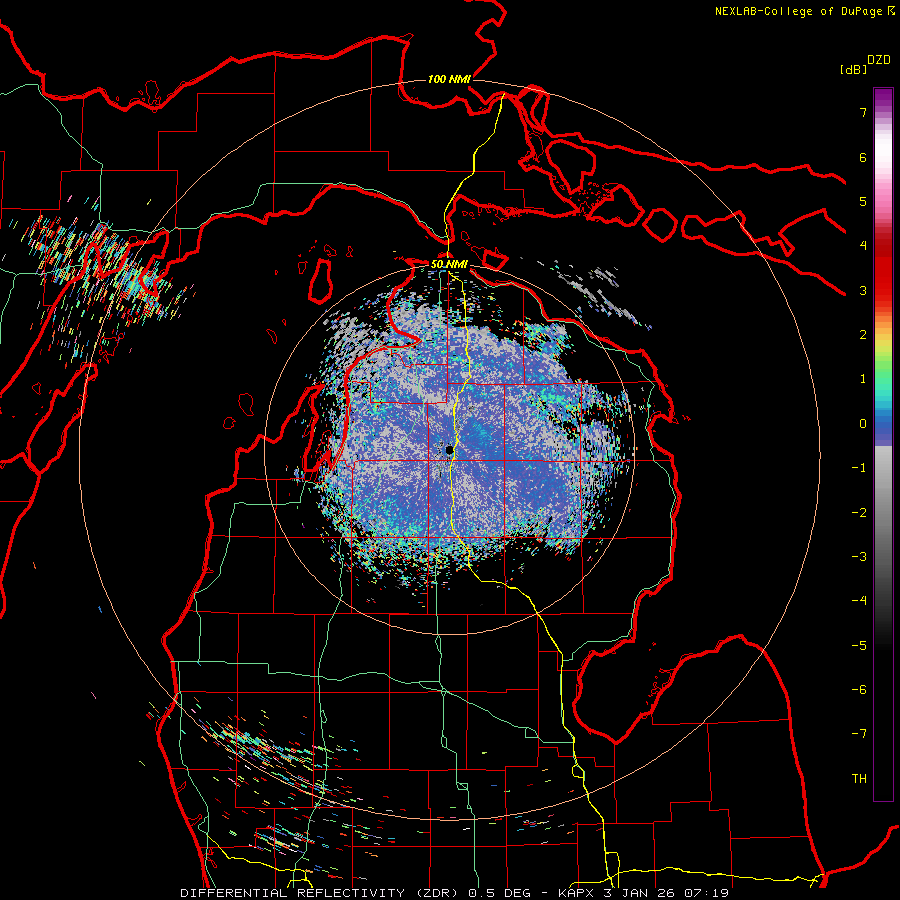
Task: Click the ZDR color scale bar
Action: point(883,444)
